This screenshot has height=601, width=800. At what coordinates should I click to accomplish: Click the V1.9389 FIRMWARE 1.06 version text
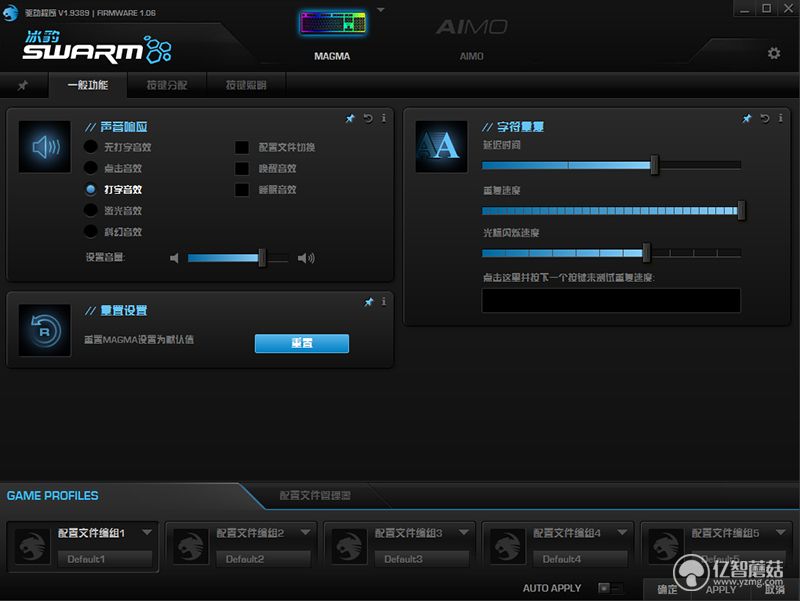click(107, 13)
